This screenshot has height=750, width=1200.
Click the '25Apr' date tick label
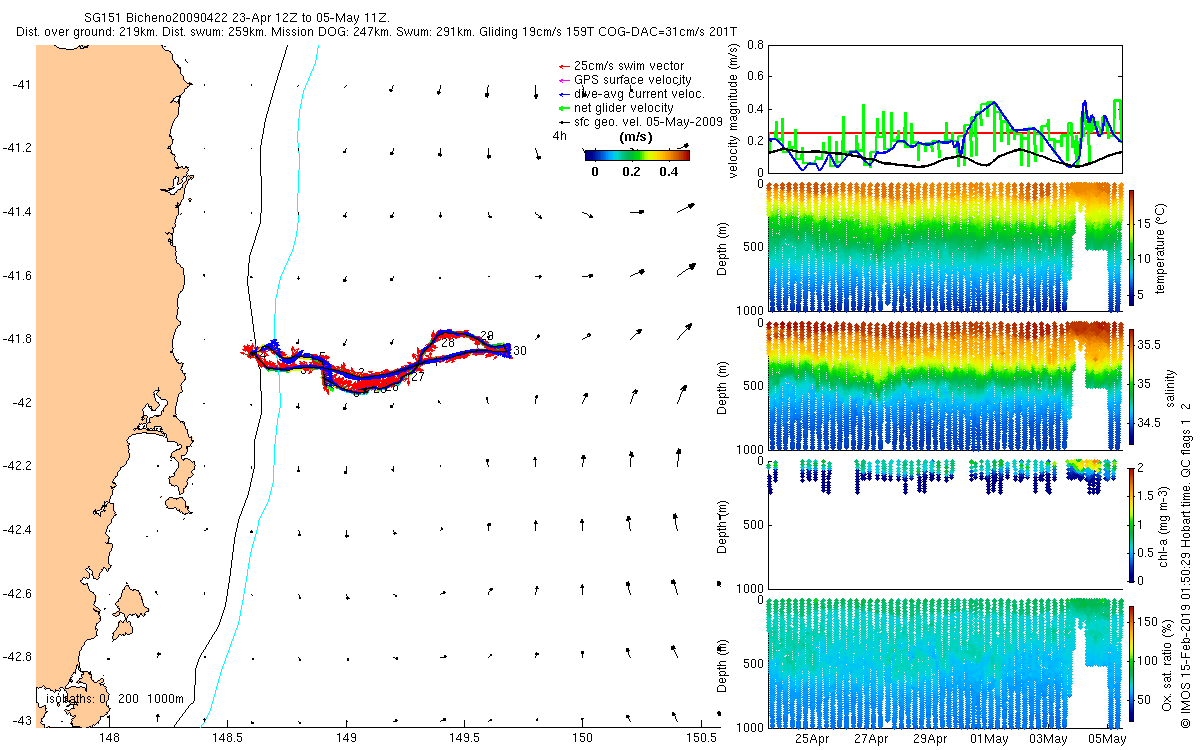(x=812, y=739)
